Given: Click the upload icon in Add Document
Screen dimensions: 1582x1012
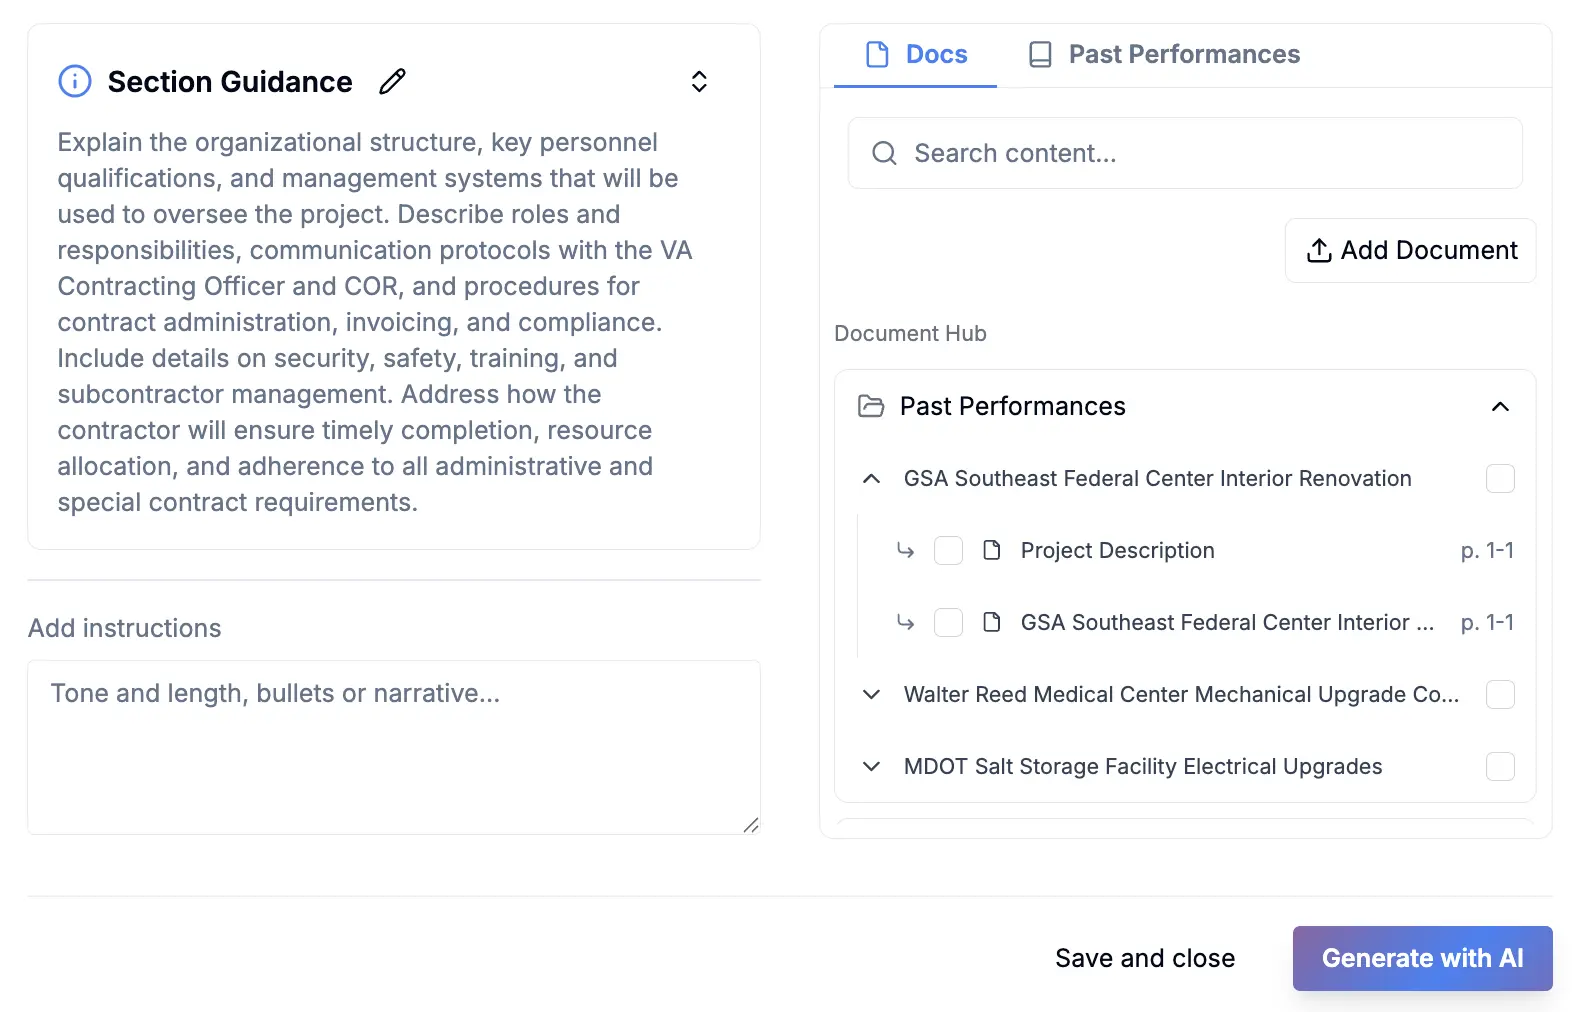Looking at the screenshot, I should point(1318,251).
